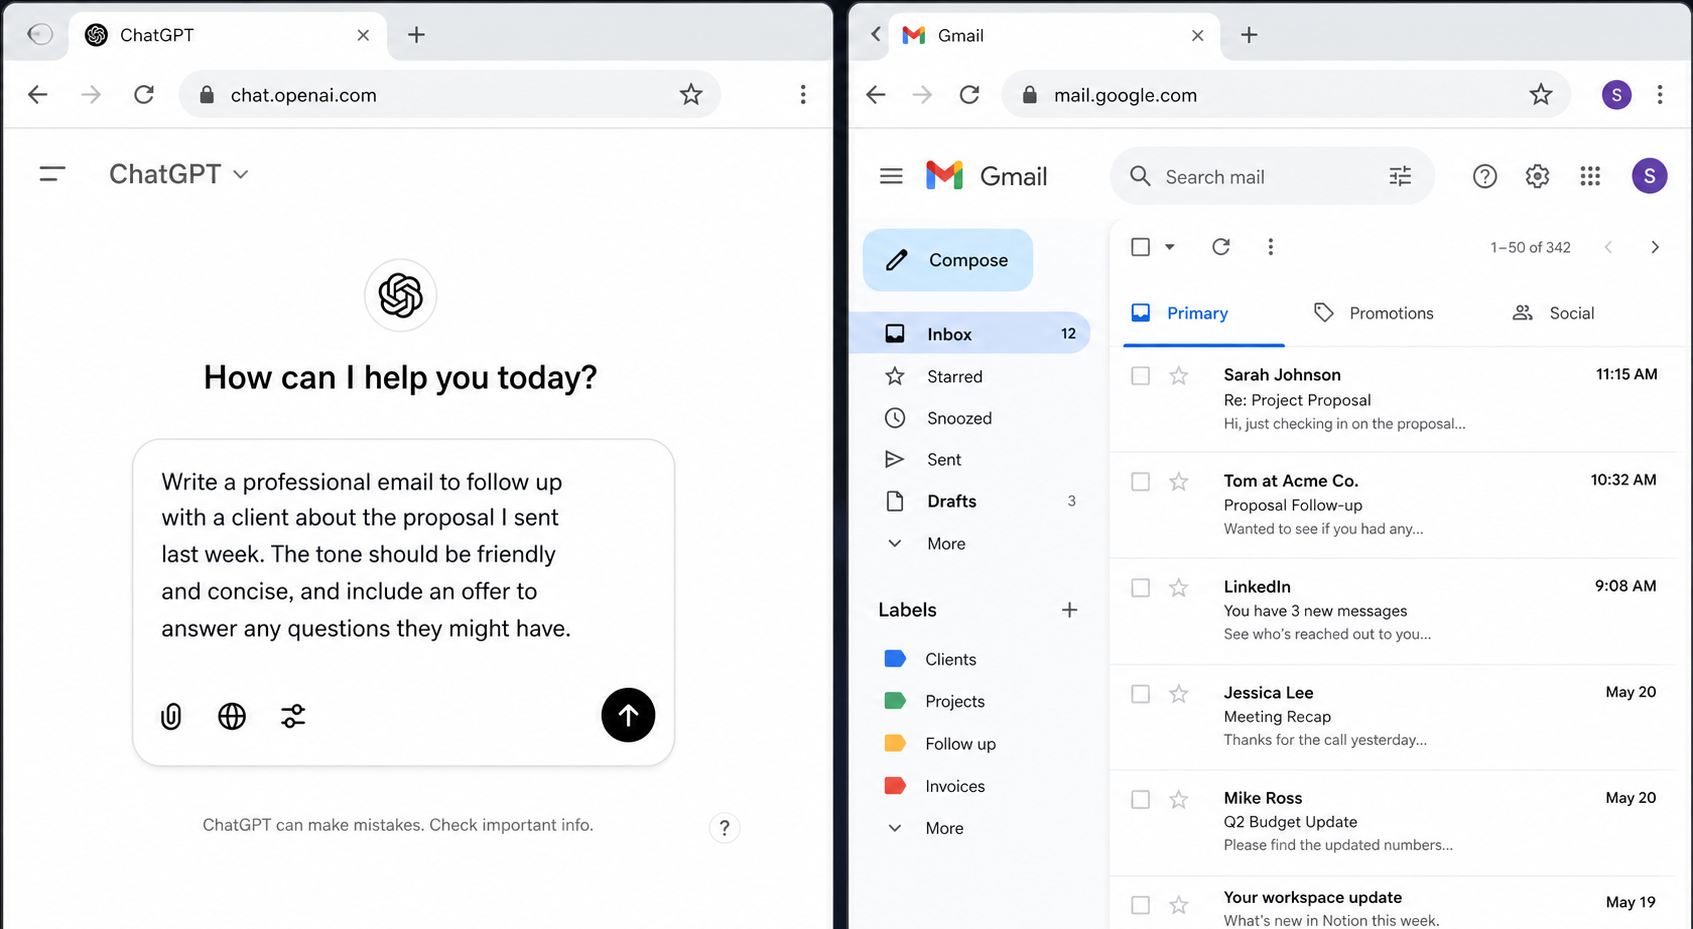Open Gmail main menu hamburger icon
The height and width of the screenshot is (929, 1693).
point(891,176)
